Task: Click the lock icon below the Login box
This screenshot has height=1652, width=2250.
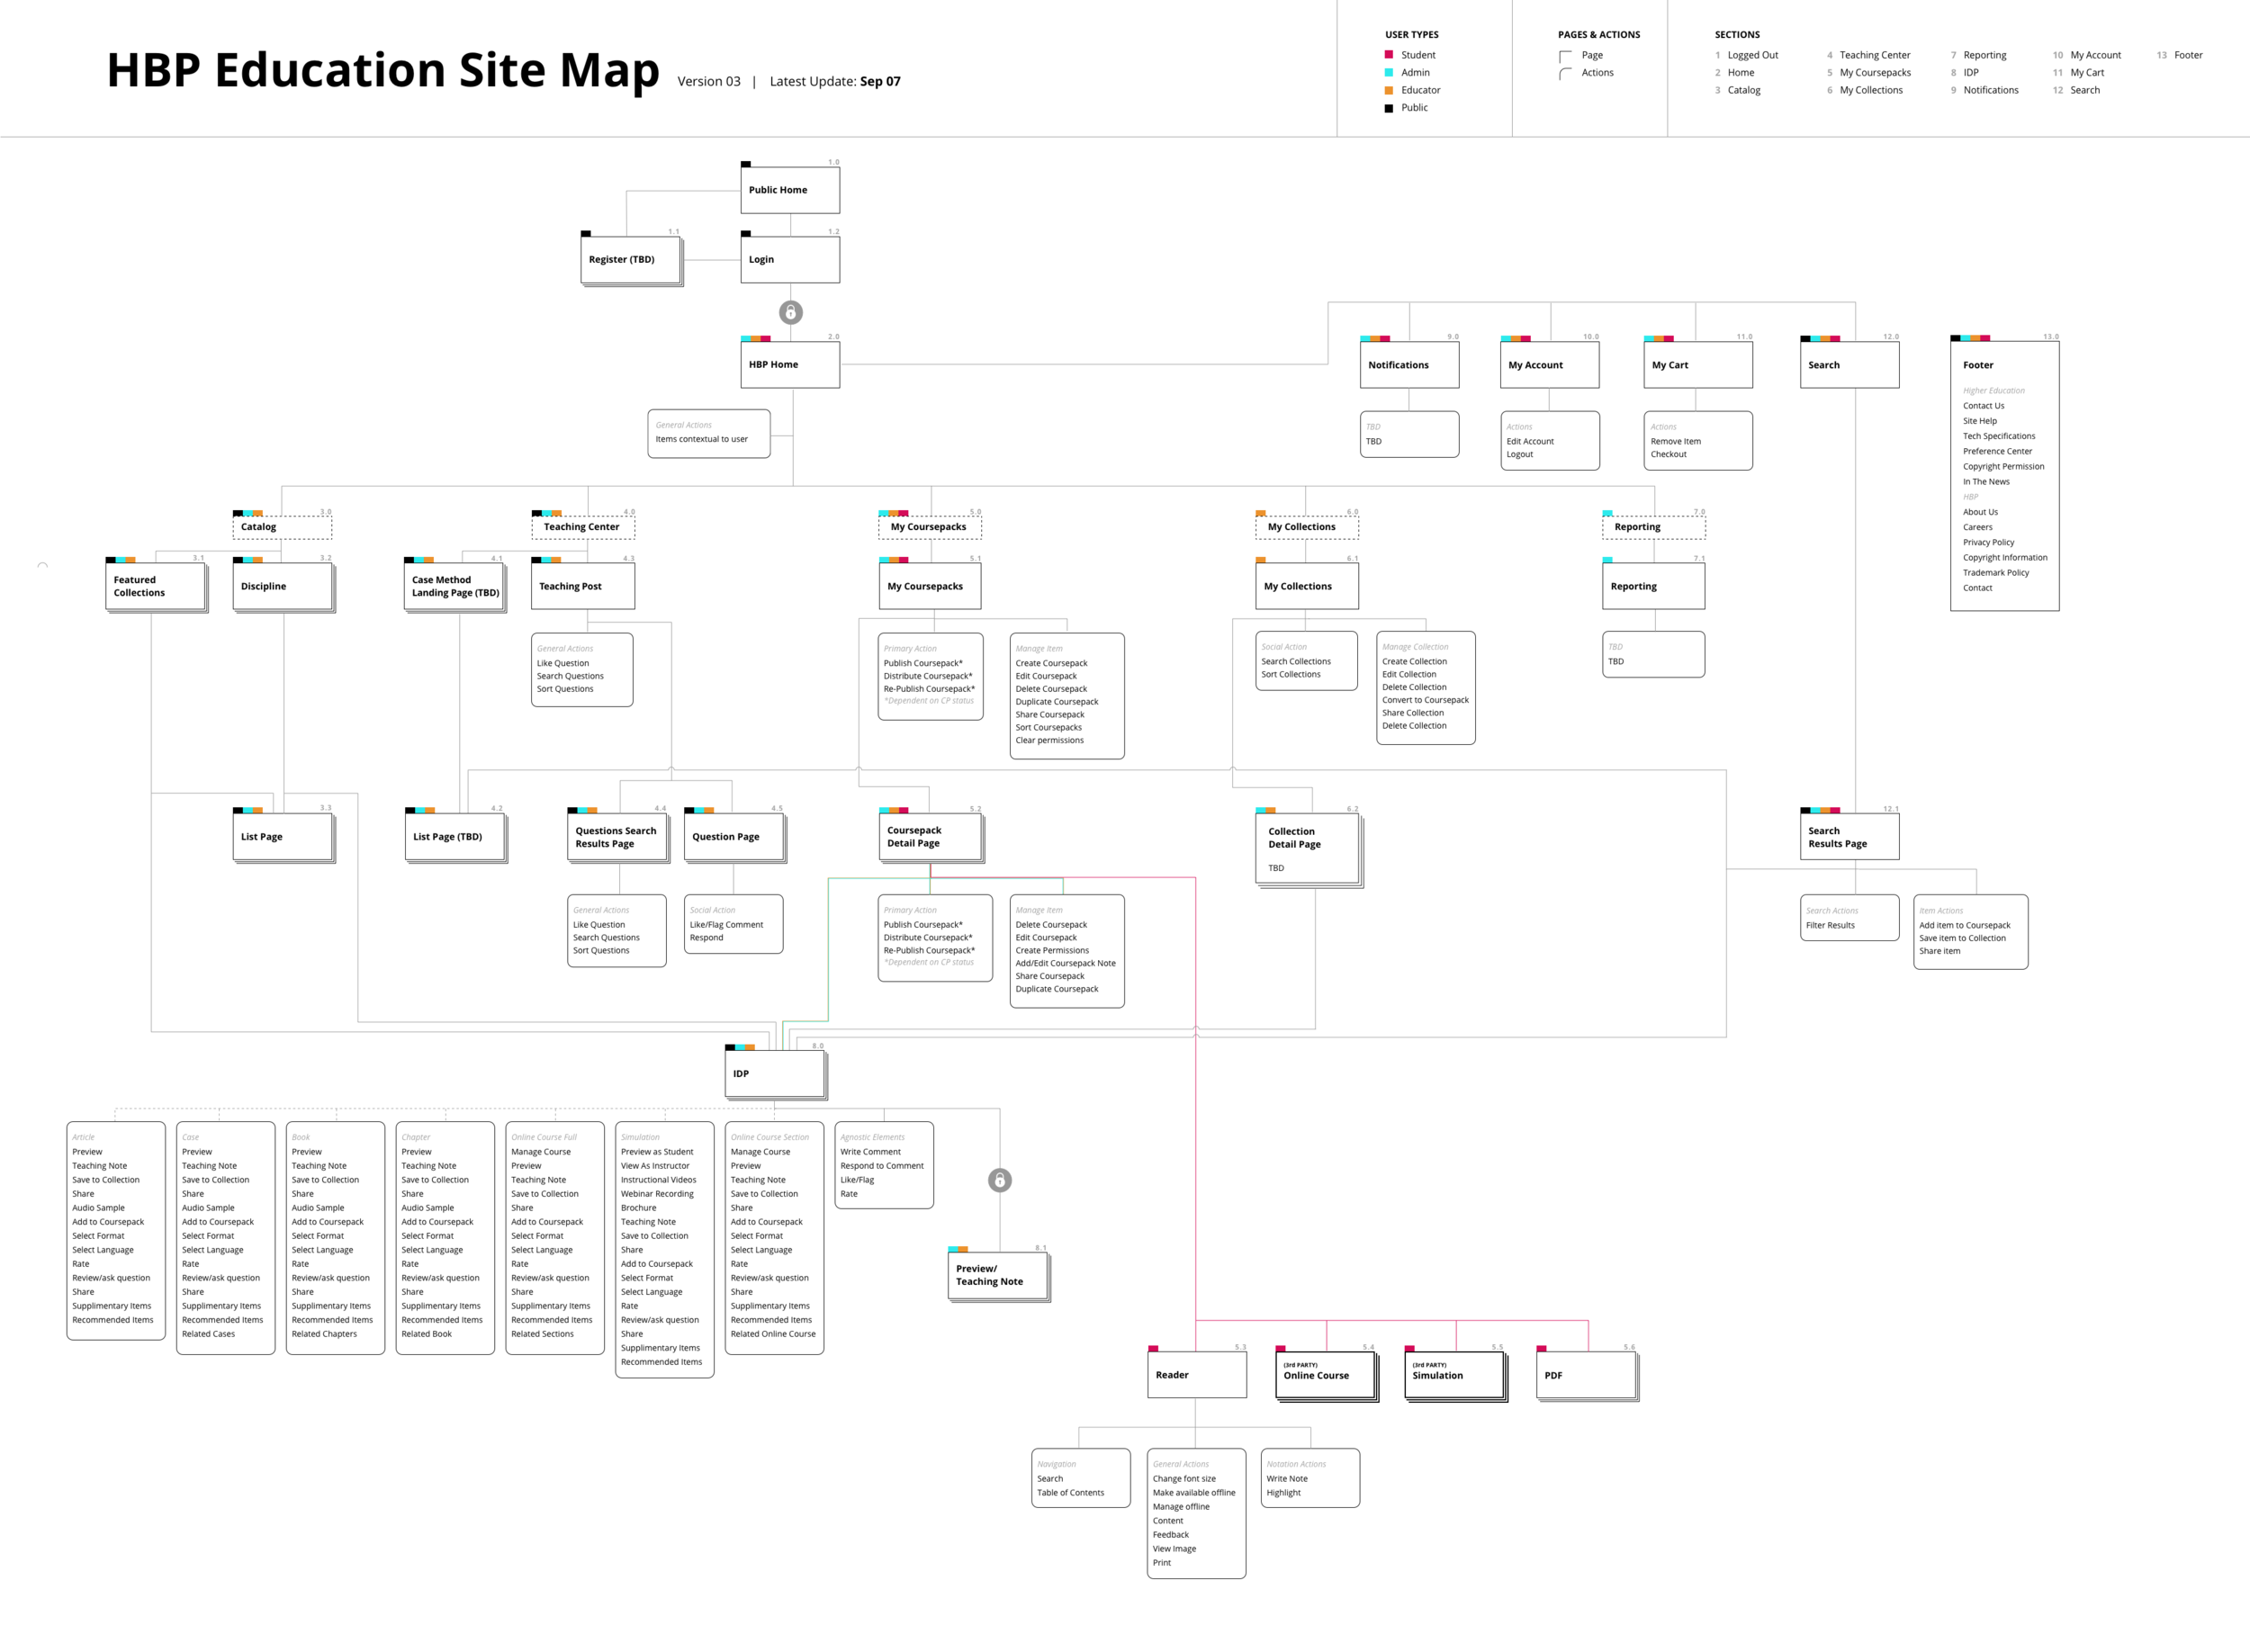Action: click(790, 313)
